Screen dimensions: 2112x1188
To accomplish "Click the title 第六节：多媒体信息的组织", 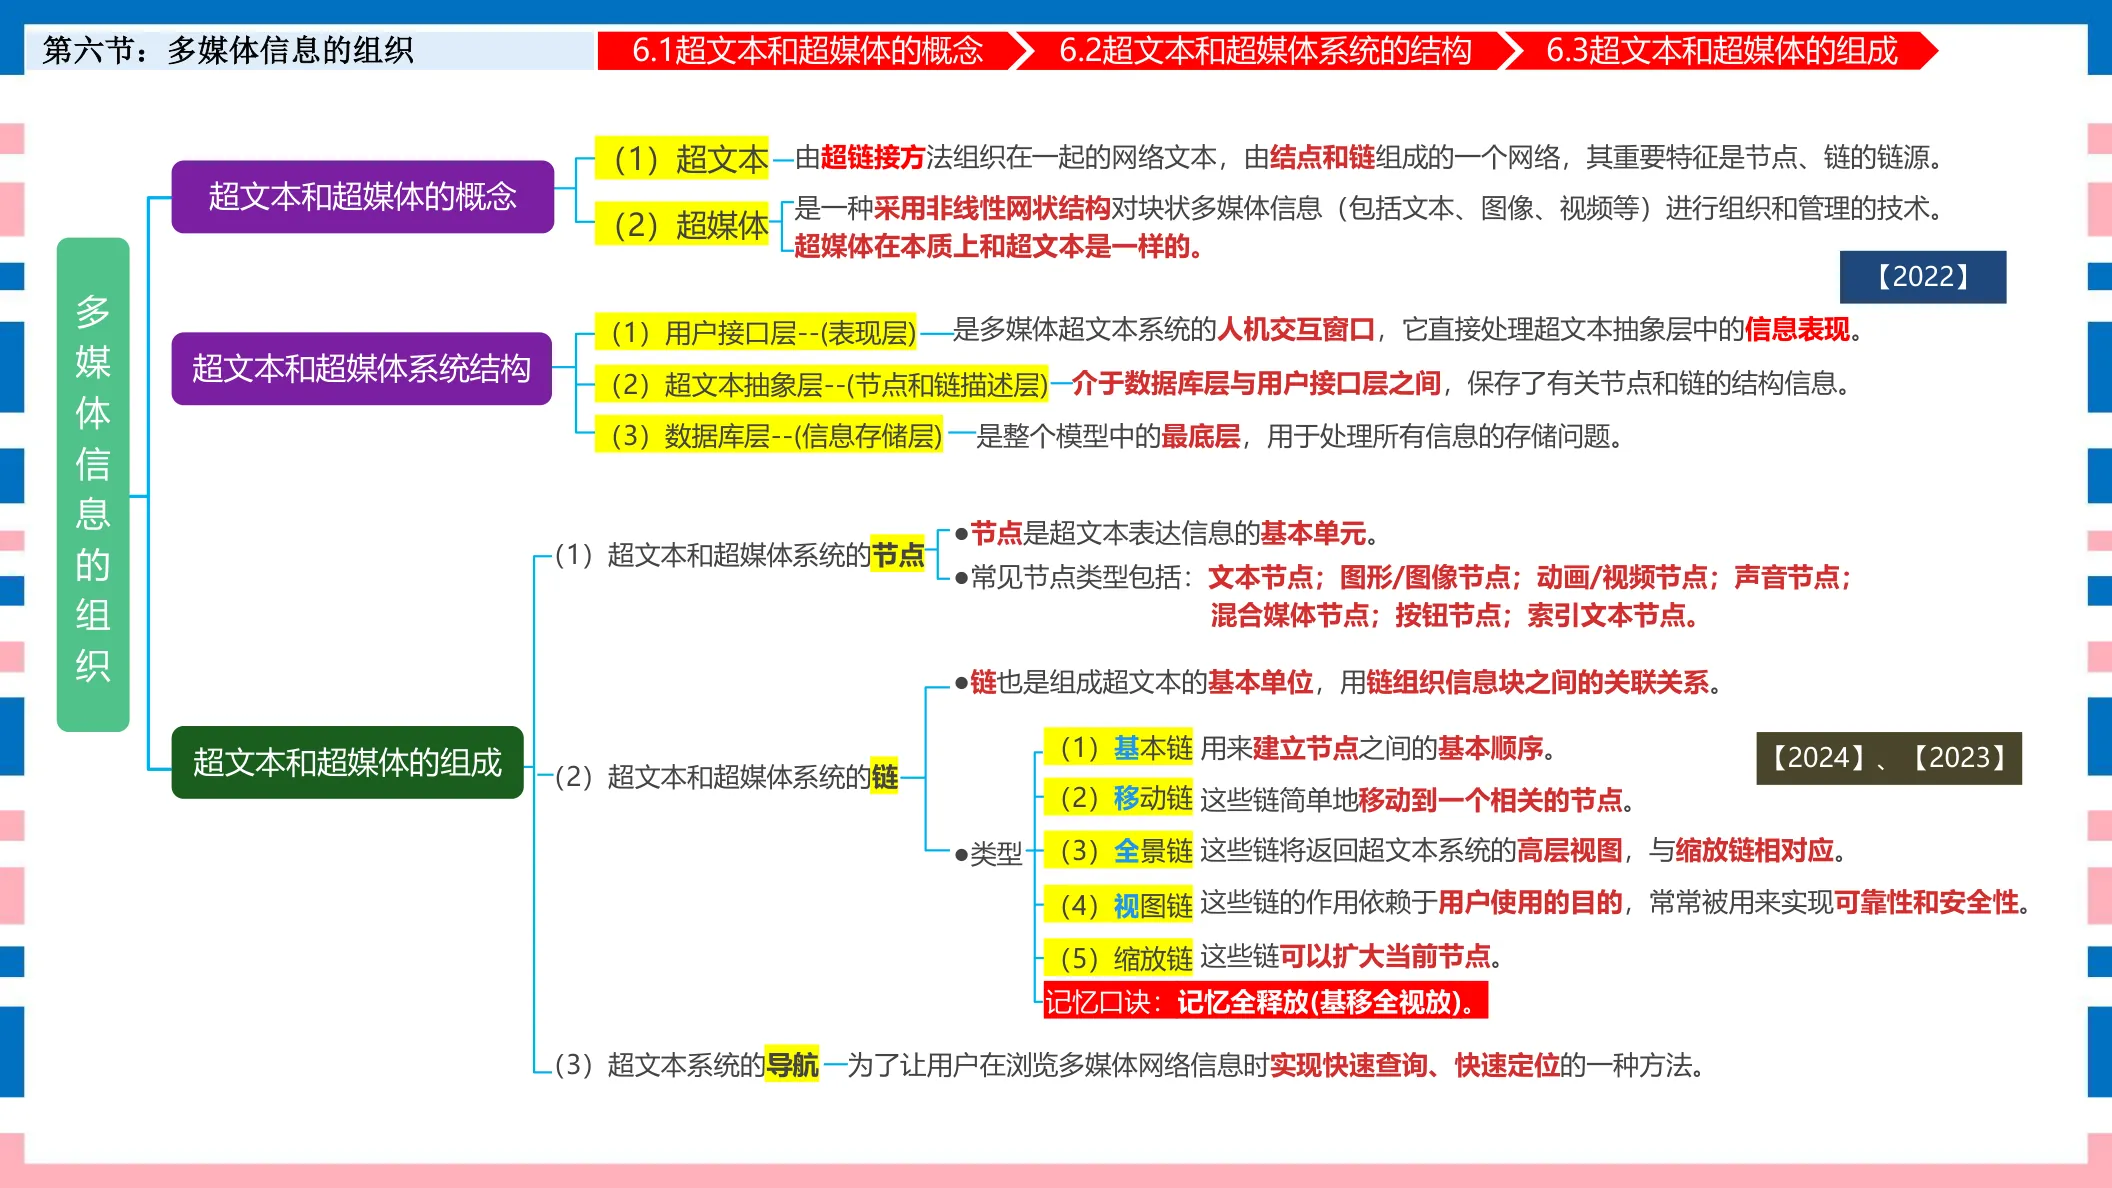I will pos(228,50).
